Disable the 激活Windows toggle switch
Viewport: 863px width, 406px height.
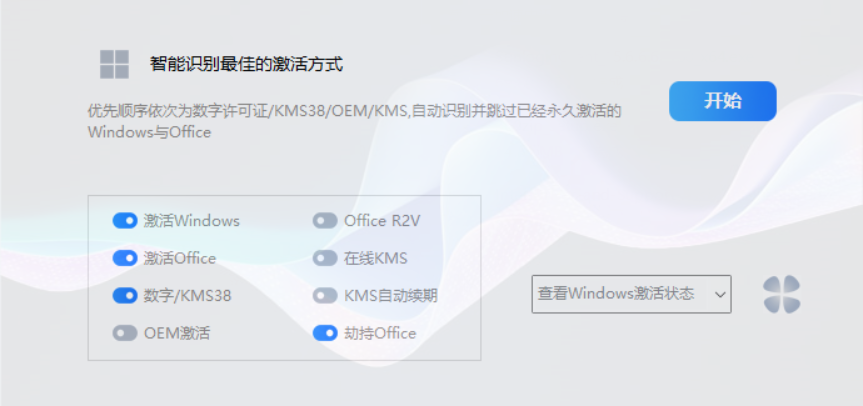tap(125, 221)
